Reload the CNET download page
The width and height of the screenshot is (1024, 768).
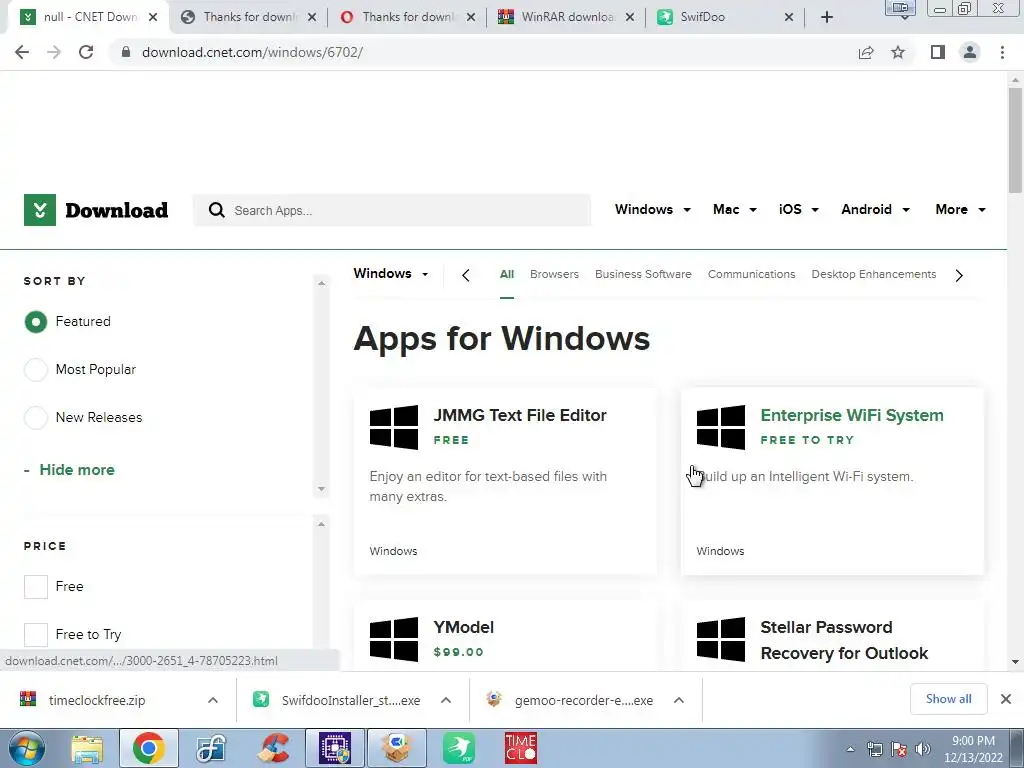(86, 52)
